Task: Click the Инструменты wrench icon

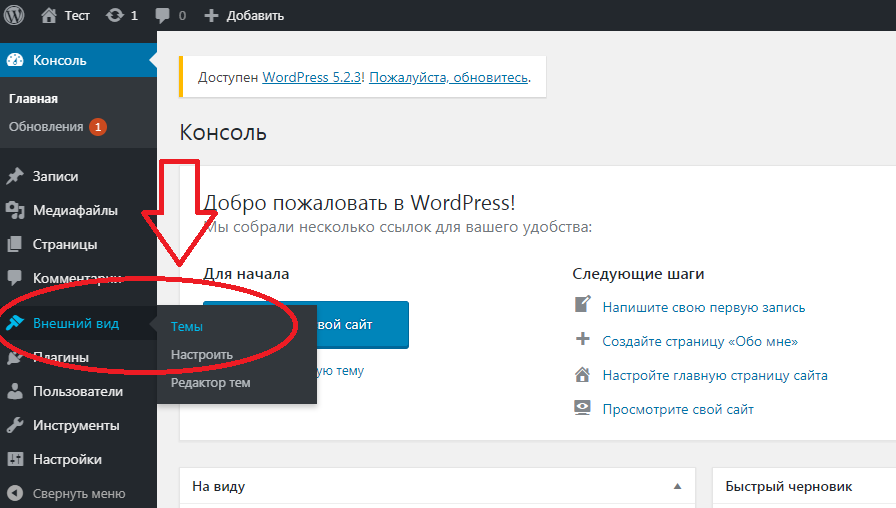Action: 15,425
